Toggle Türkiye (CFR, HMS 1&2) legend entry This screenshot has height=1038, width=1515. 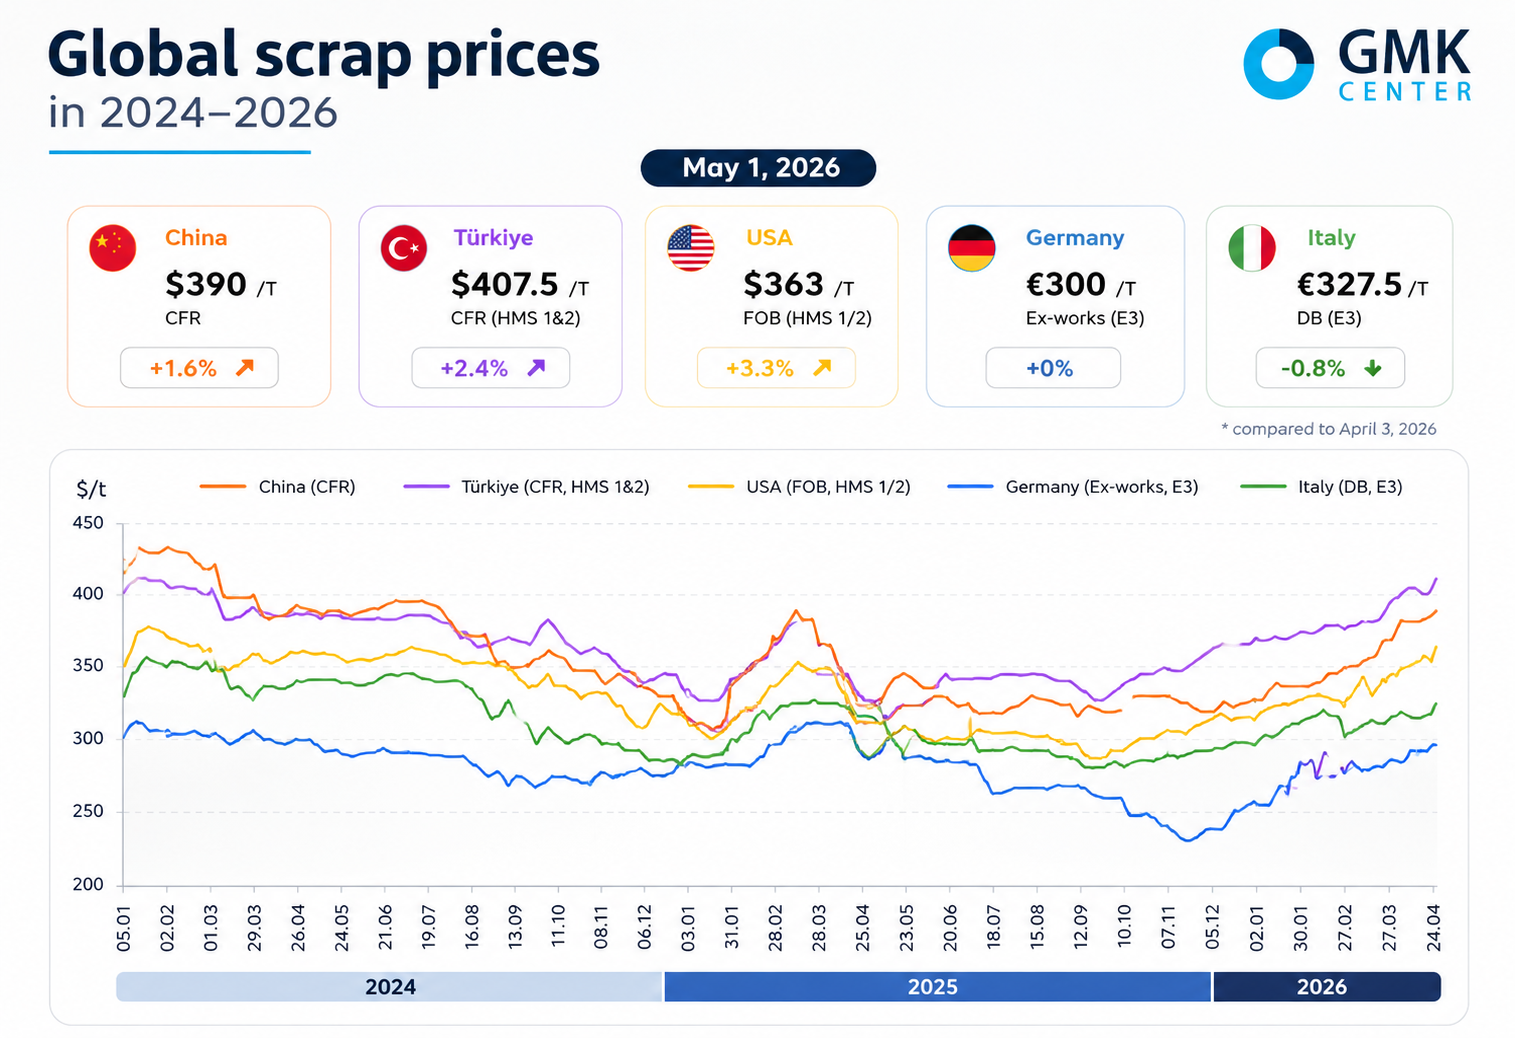click(527, 487)
